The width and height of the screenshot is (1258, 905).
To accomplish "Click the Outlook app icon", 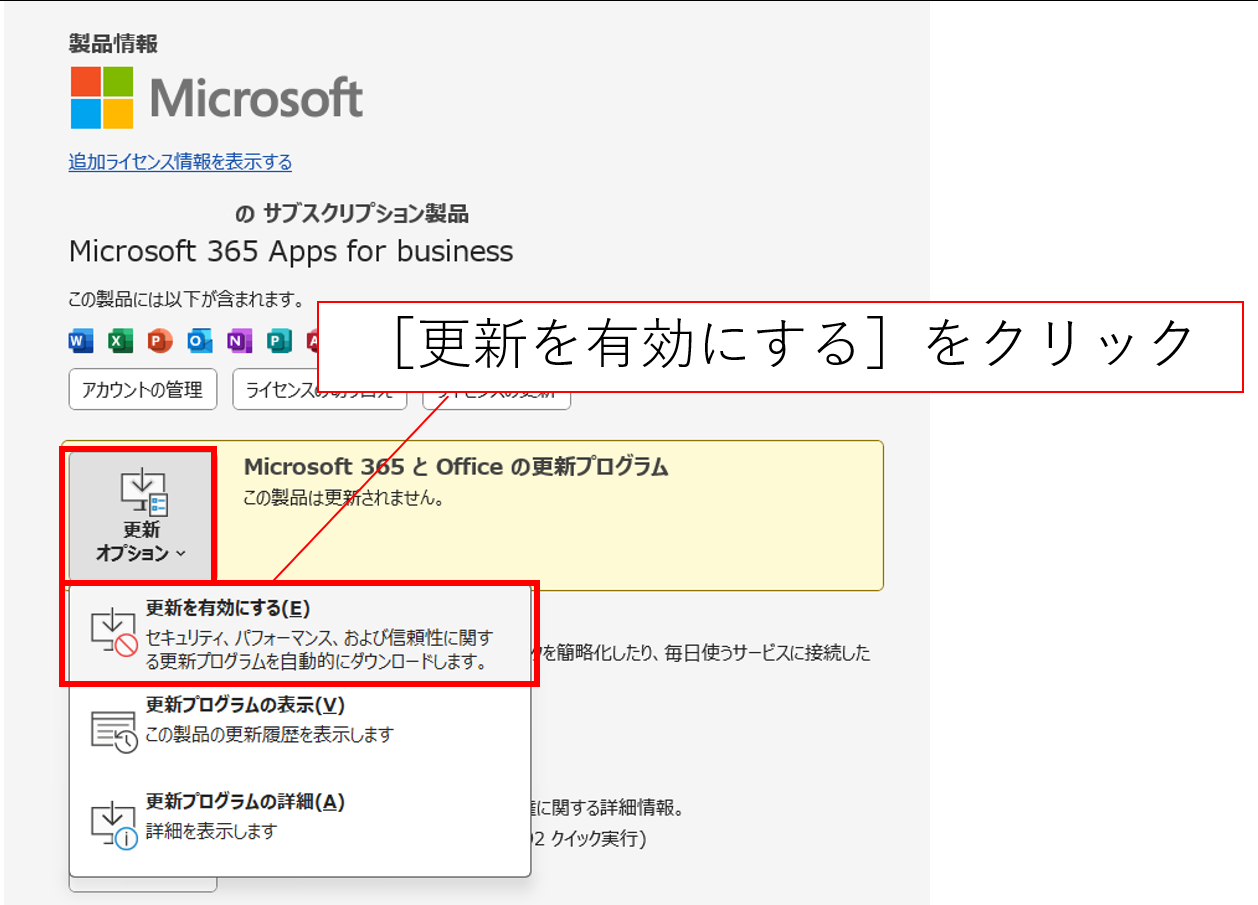I will click(x=200, y=342).
